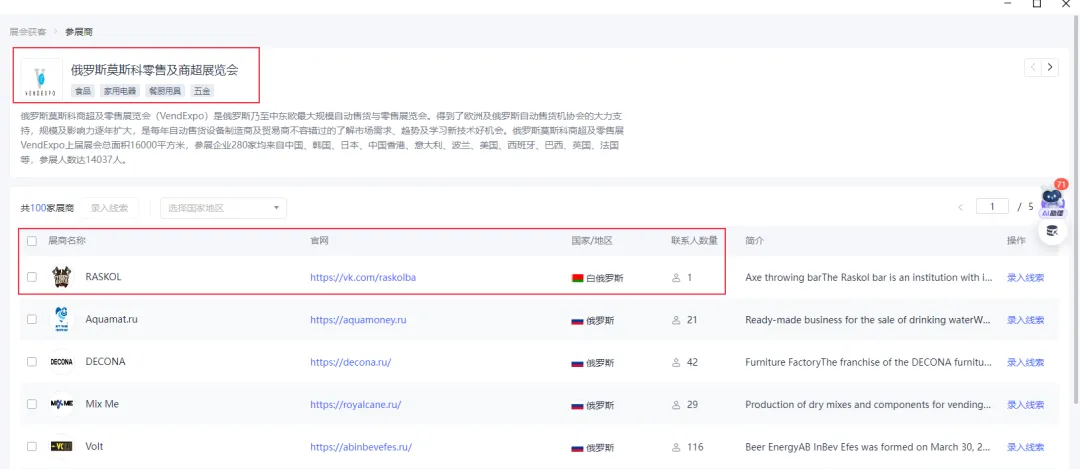The width and height of the screenshot is (1080, 469).
Task: Open https://vk.com/raskolba link
Action: point(363,278)
